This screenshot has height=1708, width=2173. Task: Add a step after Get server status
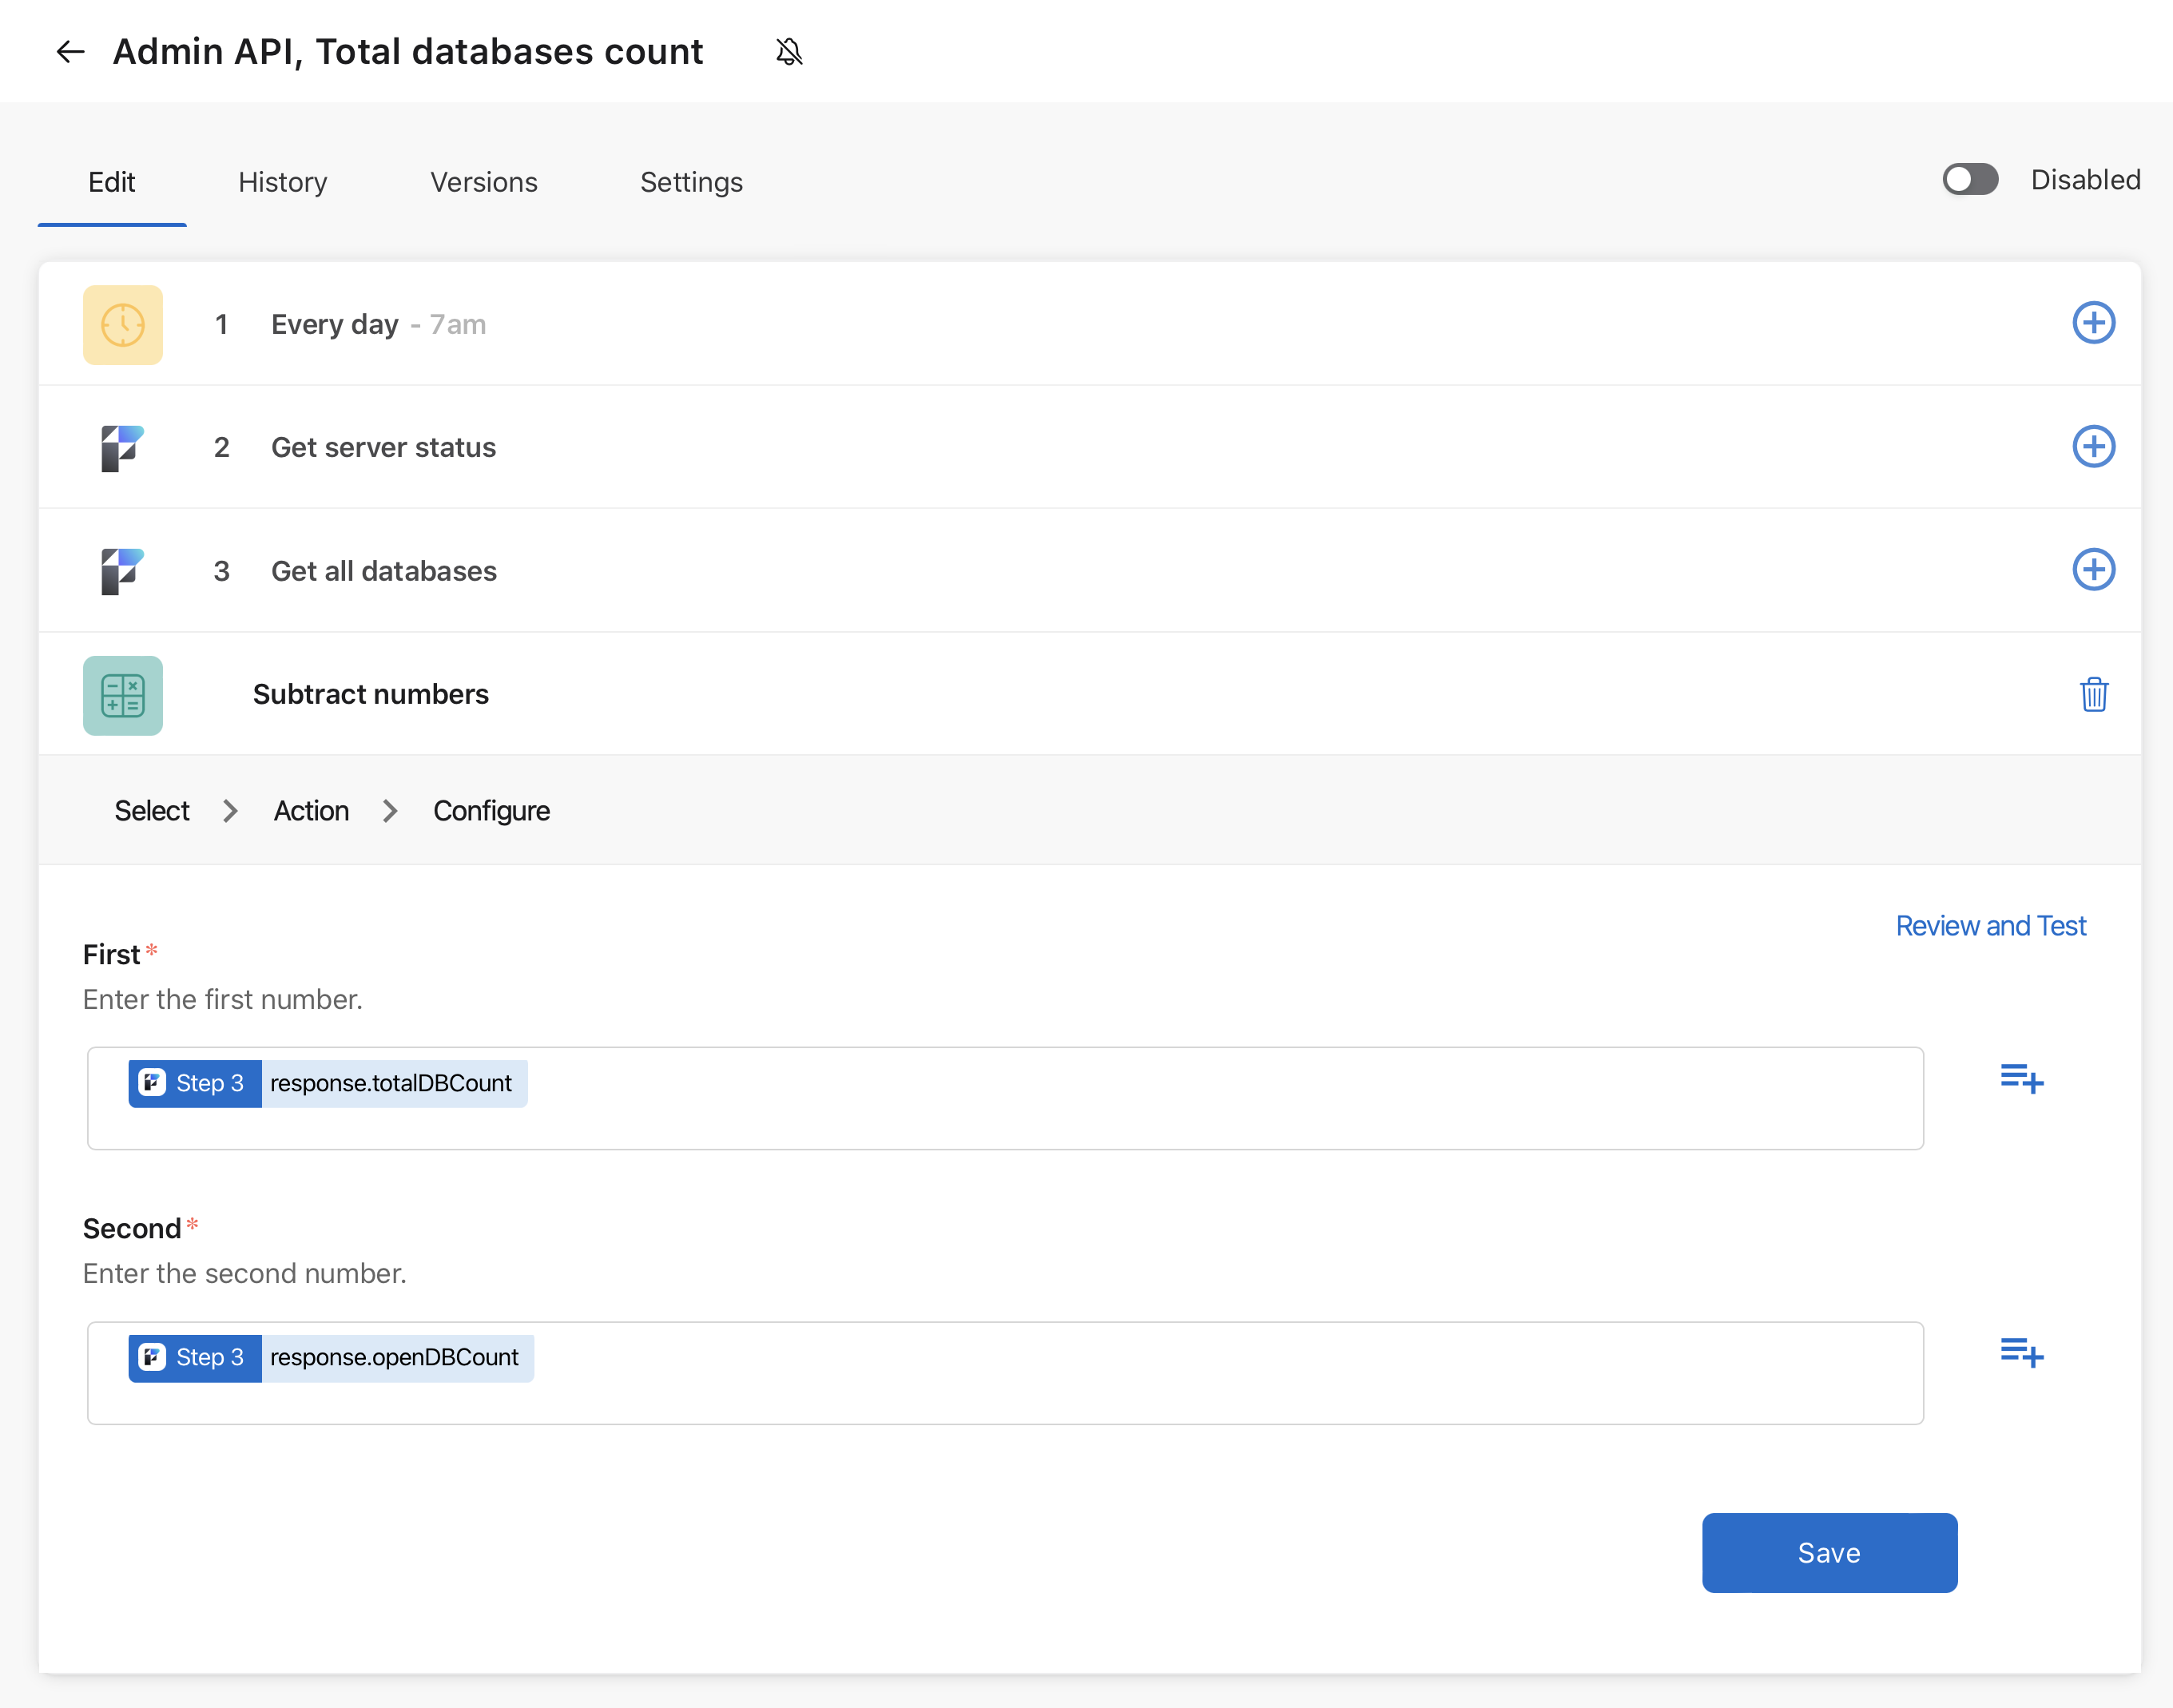(x=2093, y=446)
